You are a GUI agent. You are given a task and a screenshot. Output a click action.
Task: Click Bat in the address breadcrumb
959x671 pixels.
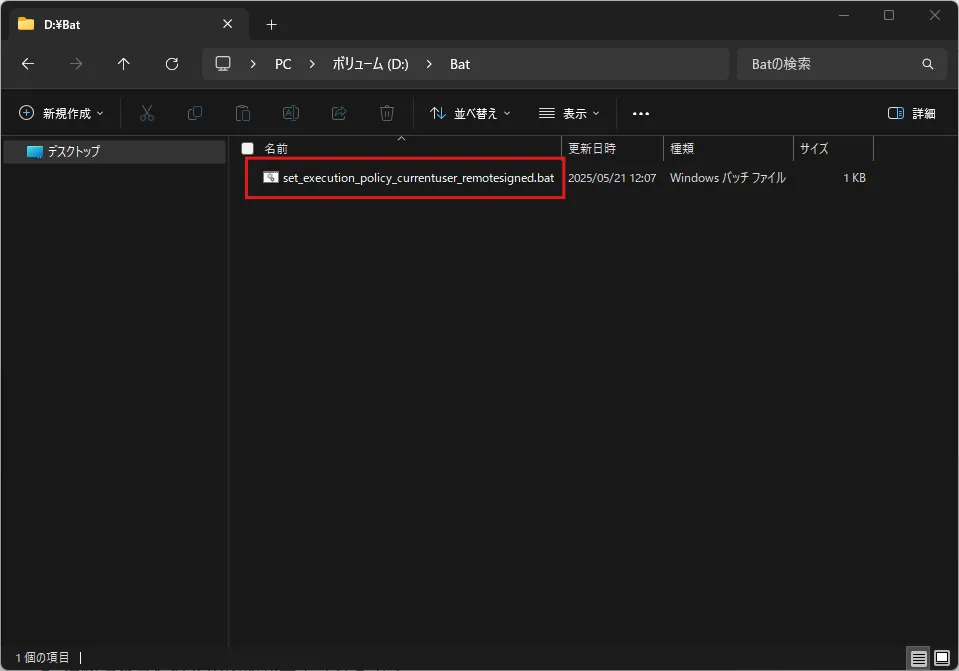pos(460,64)
